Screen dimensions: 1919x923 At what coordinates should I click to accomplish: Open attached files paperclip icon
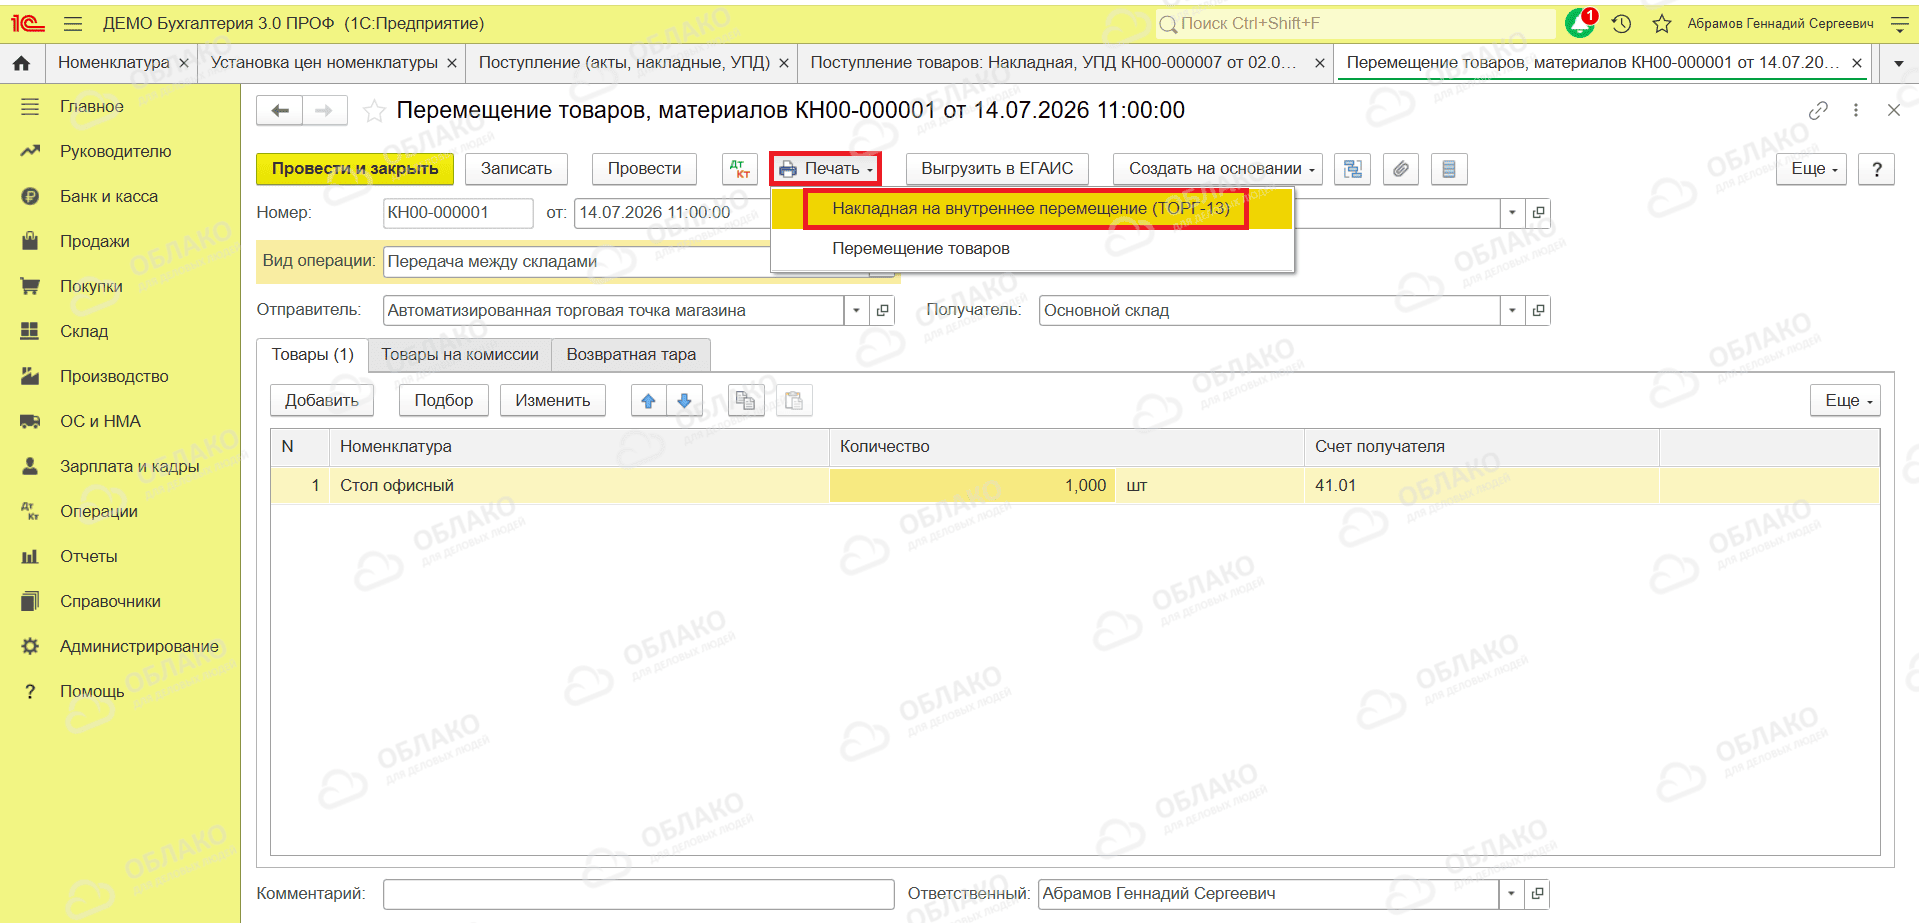1401,169
